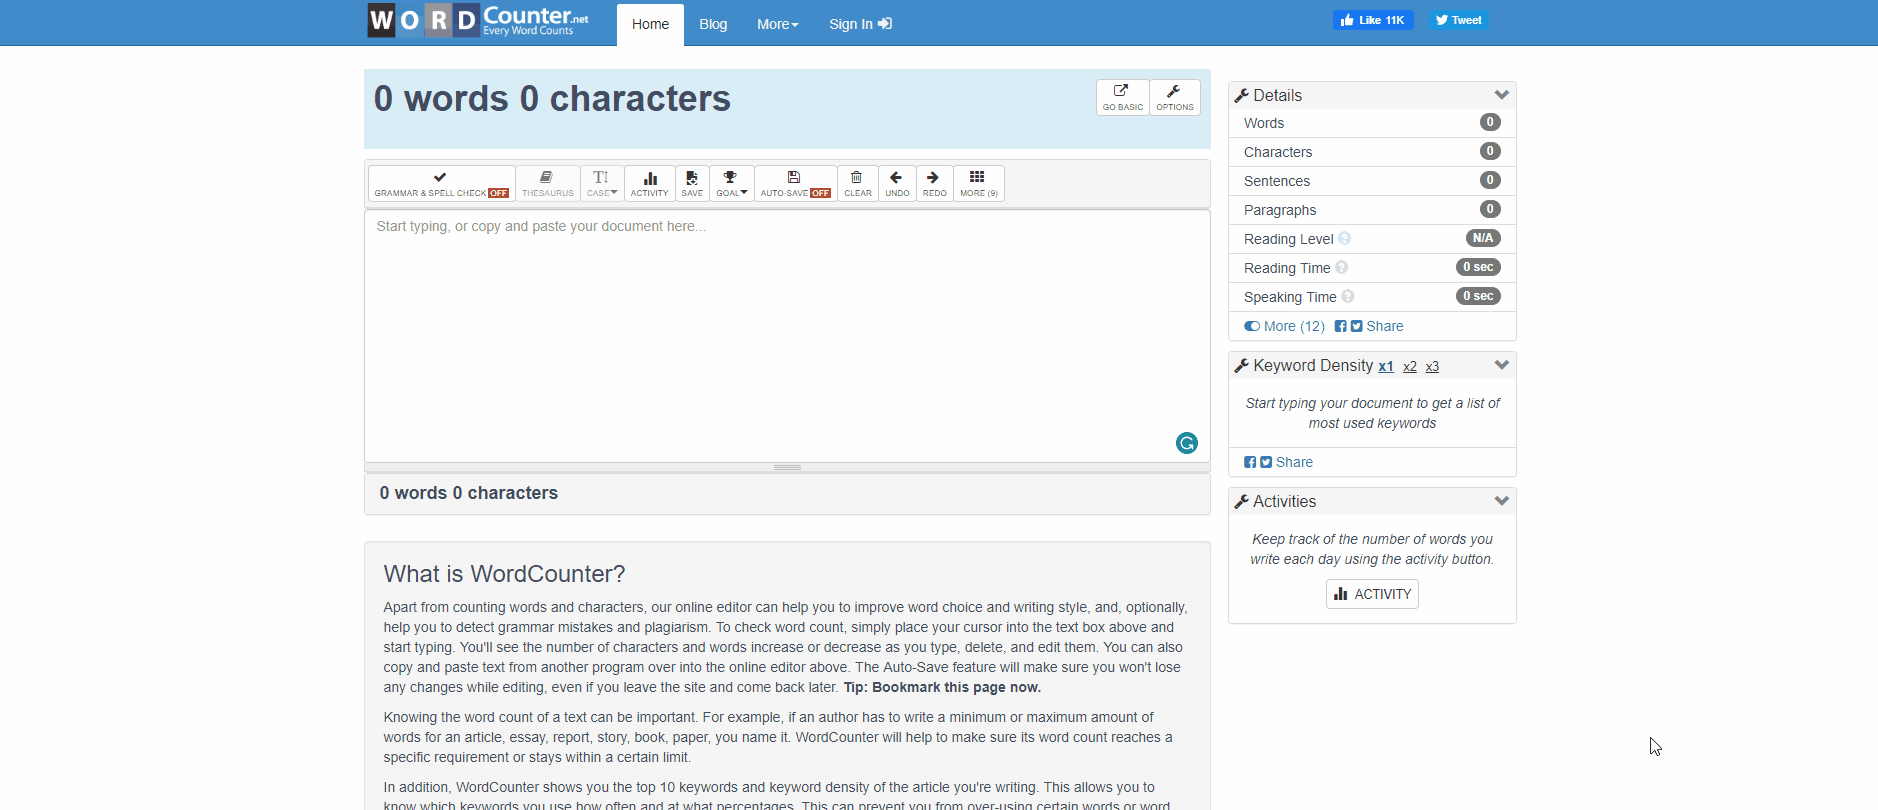Open Keyword Density wrench settings
The image size is (1878, 810).
click(1242, 366)
